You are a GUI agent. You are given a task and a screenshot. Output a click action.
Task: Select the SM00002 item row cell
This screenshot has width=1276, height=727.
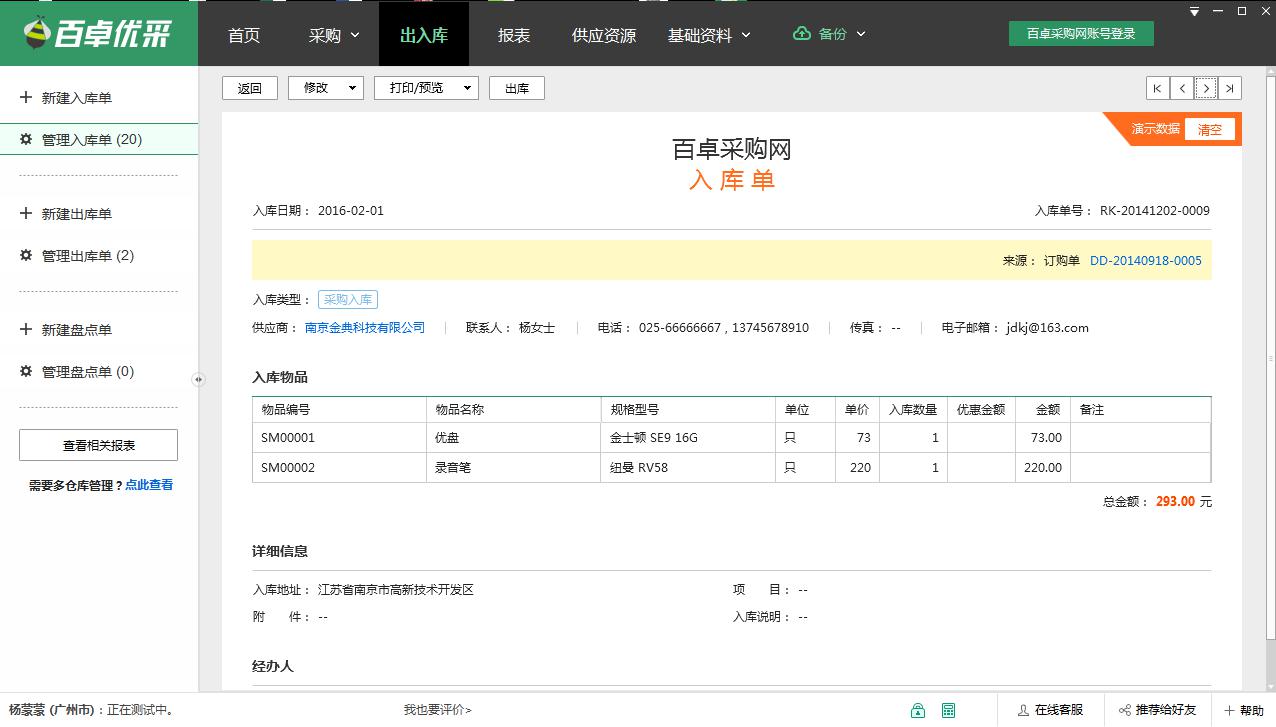340,468
